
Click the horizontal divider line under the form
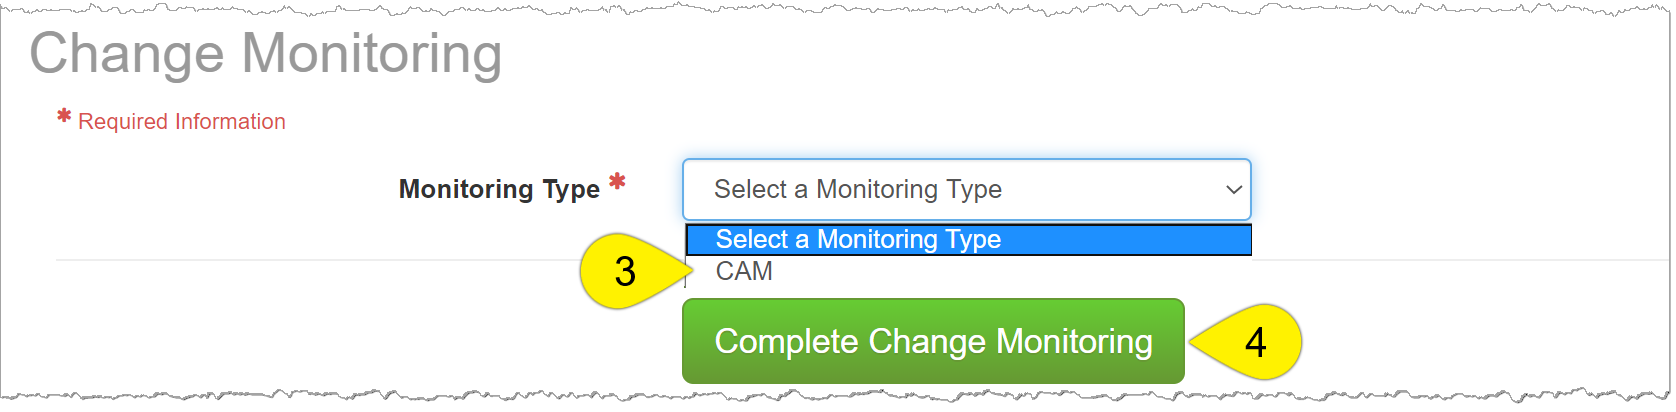360,260
